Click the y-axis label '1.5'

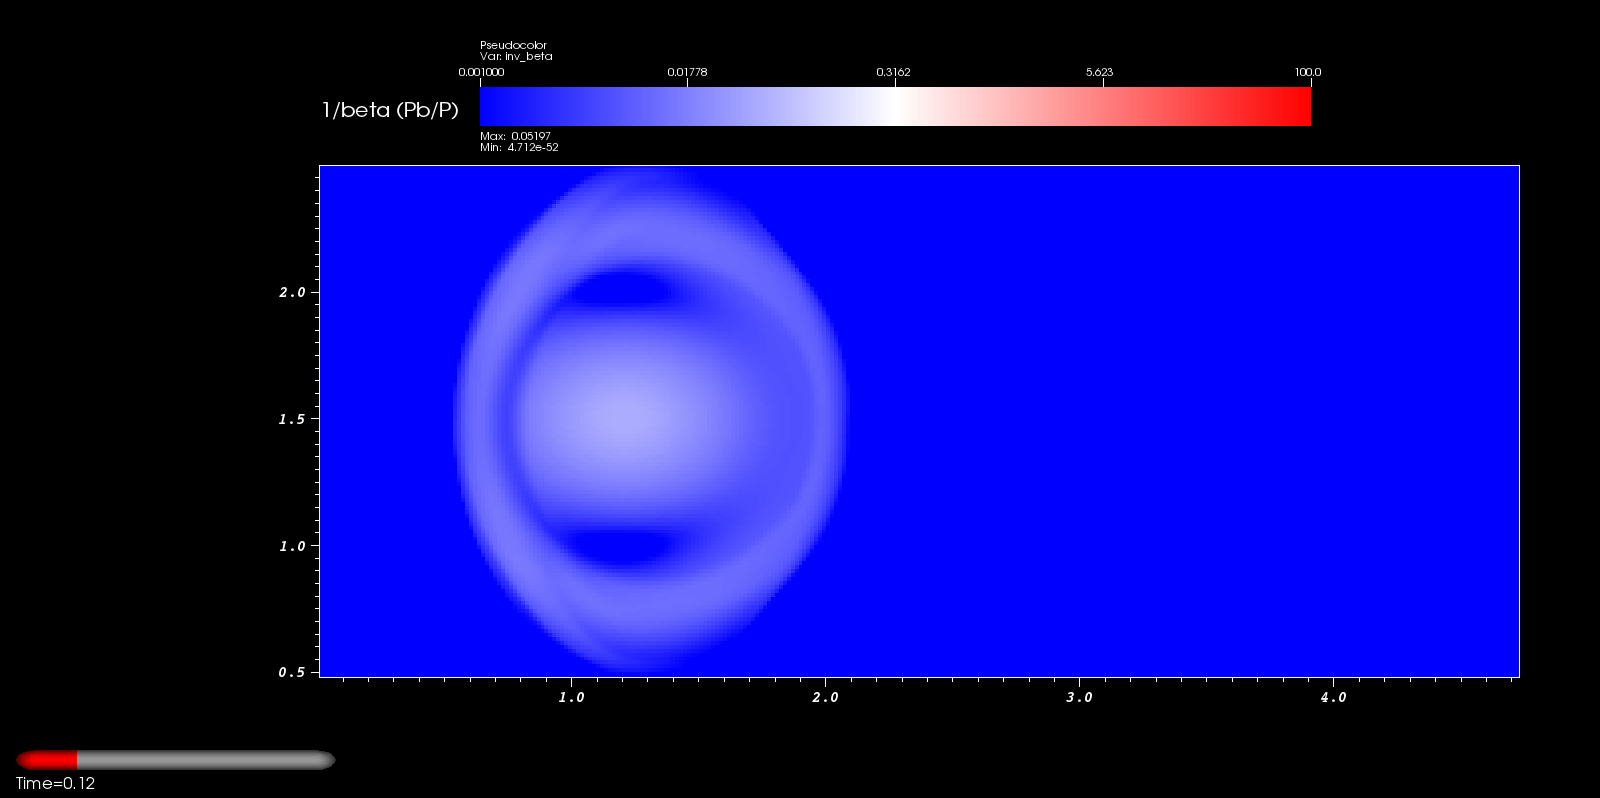(x=292, y=419)
